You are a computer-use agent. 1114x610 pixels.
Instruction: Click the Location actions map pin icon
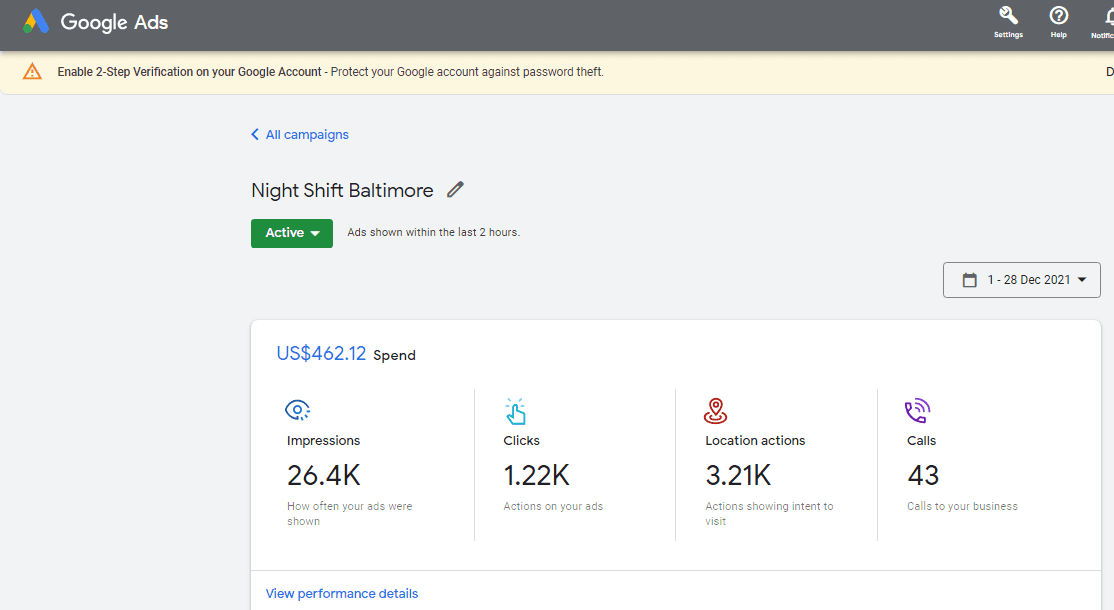tap(715, 410)
